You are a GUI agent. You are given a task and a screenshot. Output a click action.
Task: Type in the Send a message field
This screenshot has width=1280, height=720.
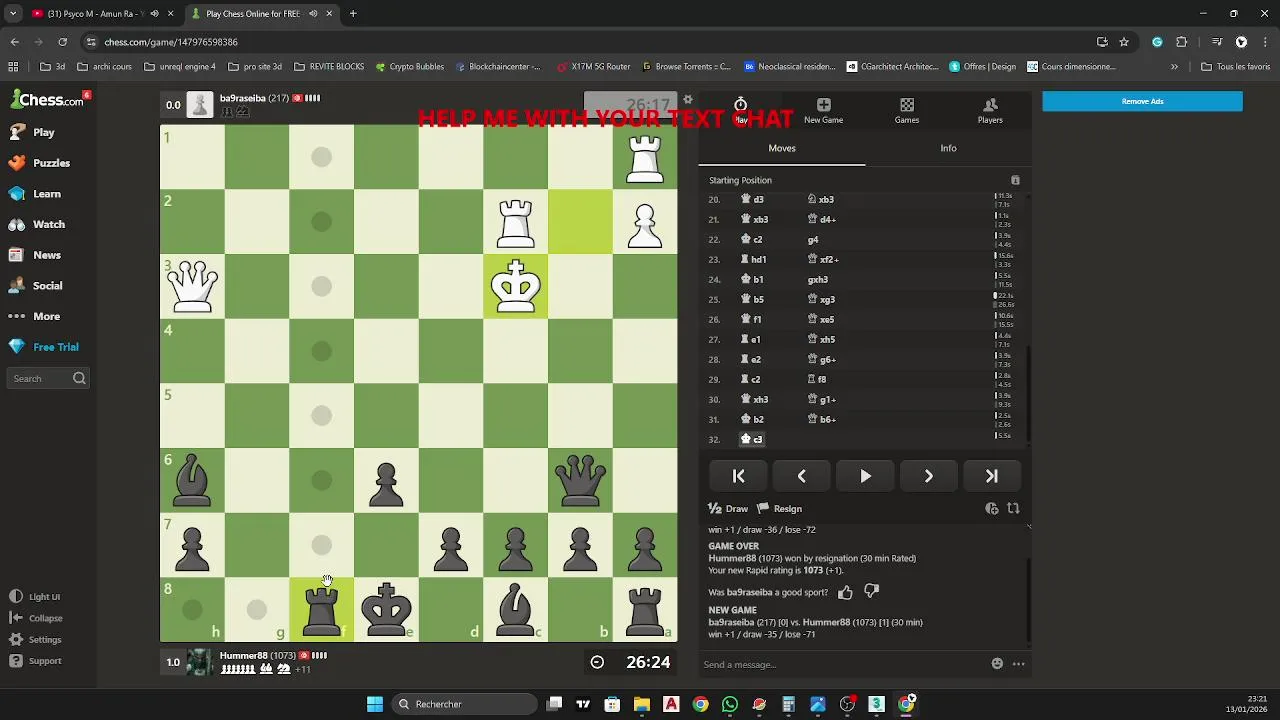point(843,664)
